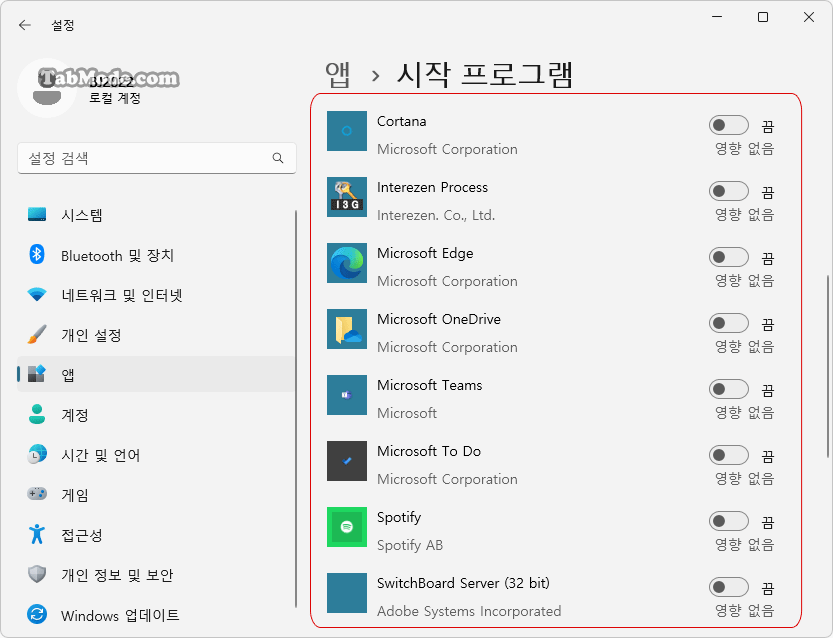Click Adobe Systems Incorporated publisher text
The height and width of the screenshot is (638, 833).
pyautogui.click(x=469, y=611)
